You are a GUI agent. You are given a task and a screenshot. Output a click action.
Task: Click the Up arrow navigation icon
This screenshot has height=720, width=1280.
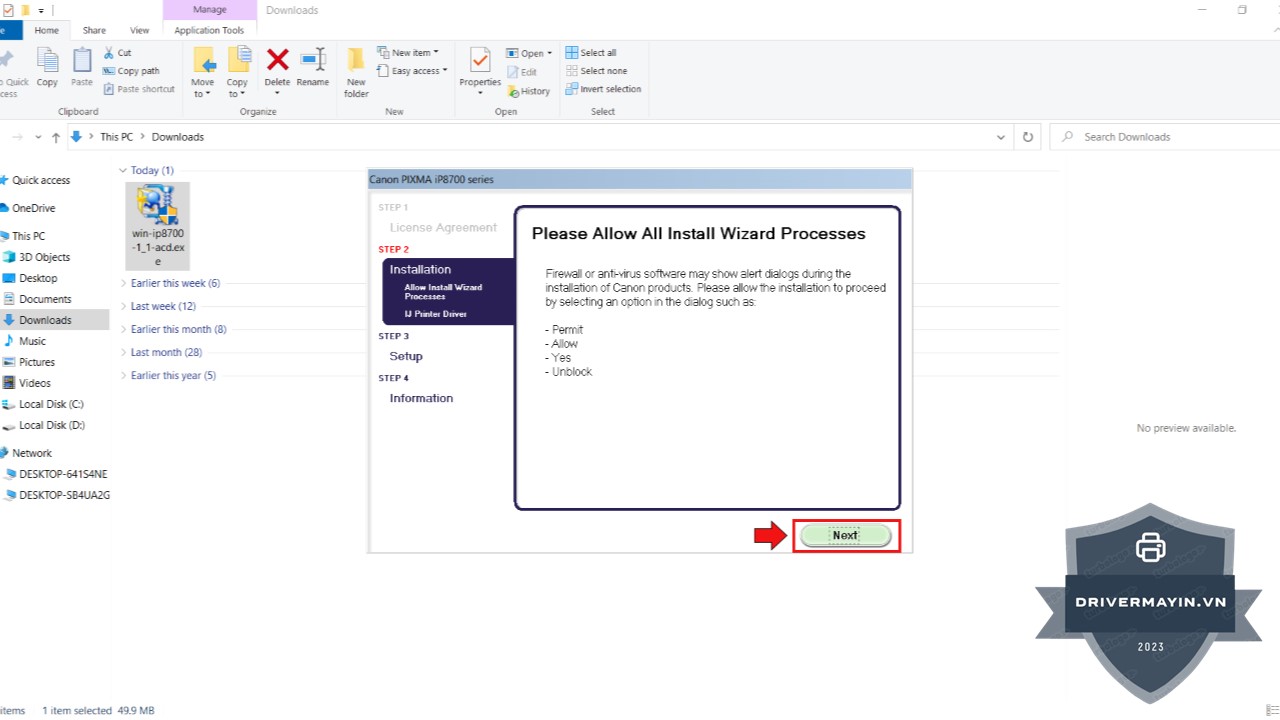(x=56, y=137)
